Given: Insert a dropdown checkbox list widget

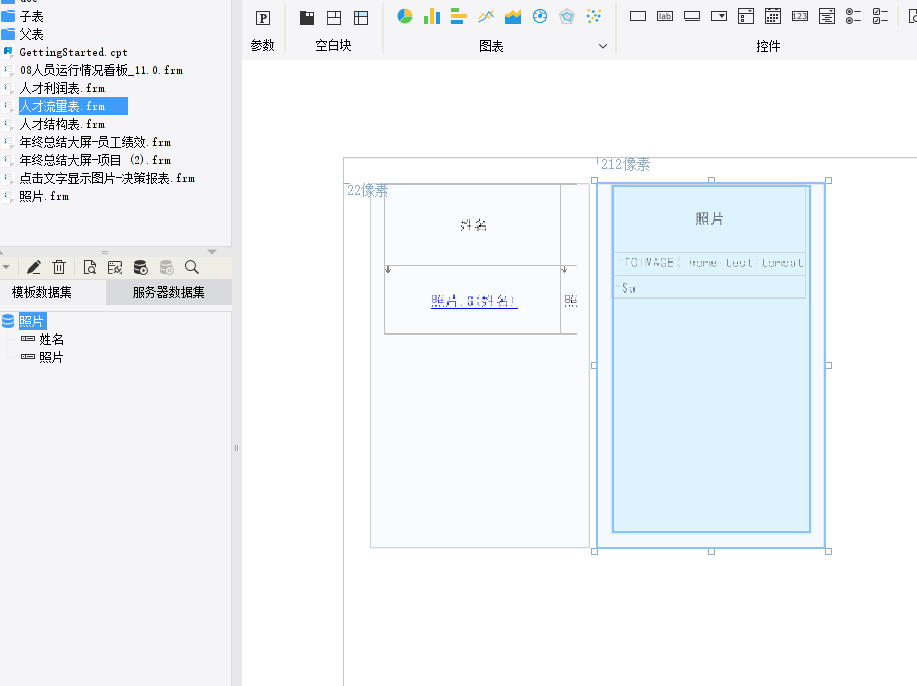Looking at the screenshot, I should (x=746, y=16).
